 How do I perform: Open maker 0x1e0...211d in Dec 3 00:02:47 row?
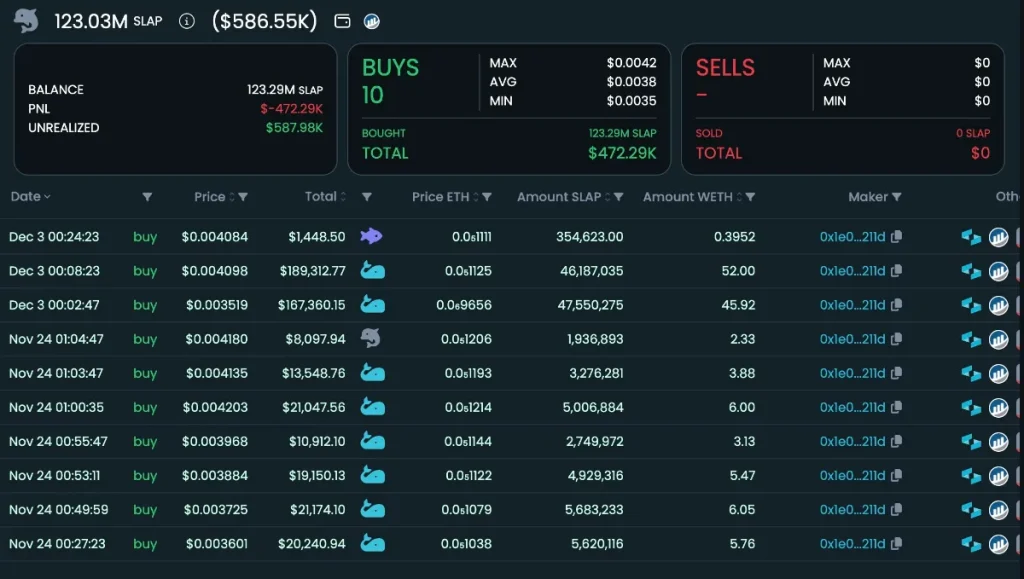(x=852, y=305)
